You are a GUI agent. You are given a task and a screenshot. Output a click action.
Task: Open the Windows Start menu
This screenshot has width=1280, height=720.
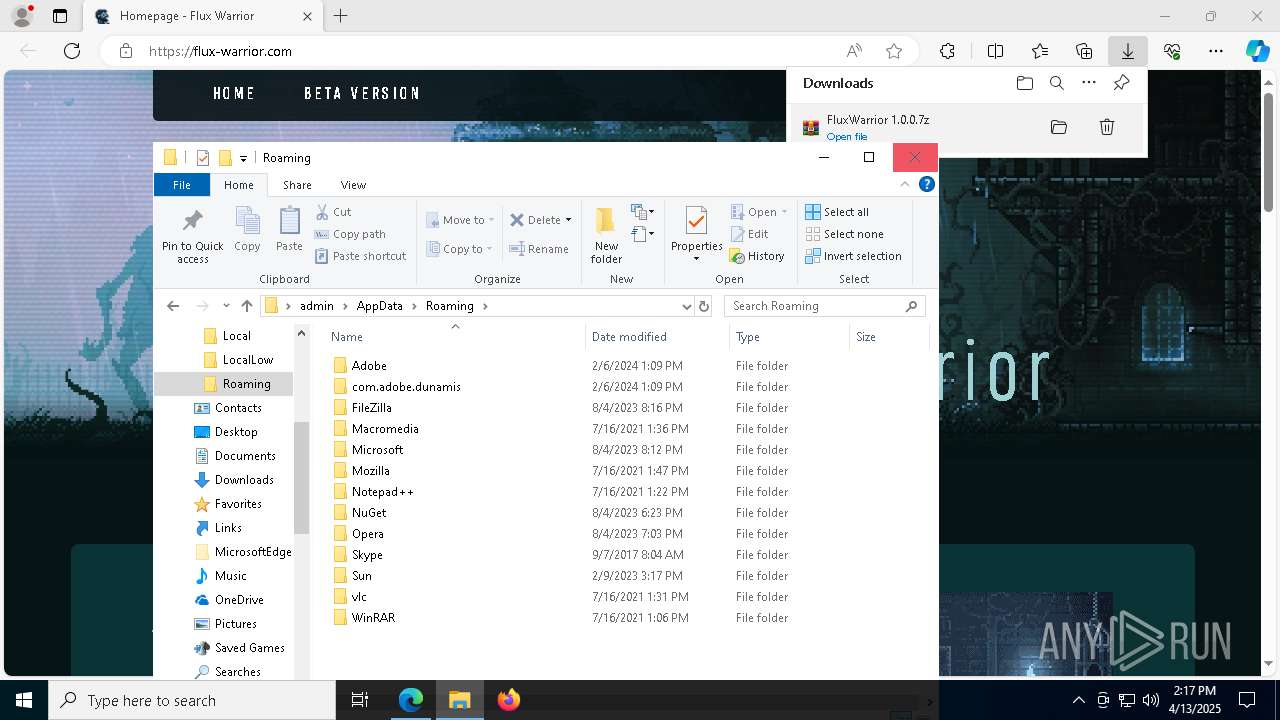(x=24, y=700)
